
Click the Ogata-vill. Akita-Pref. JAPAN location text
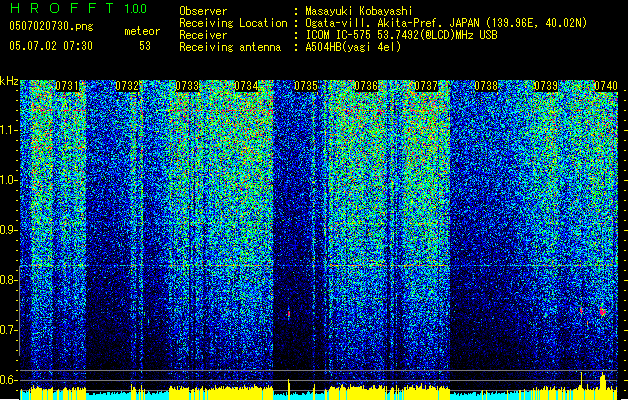click(446, 23)
